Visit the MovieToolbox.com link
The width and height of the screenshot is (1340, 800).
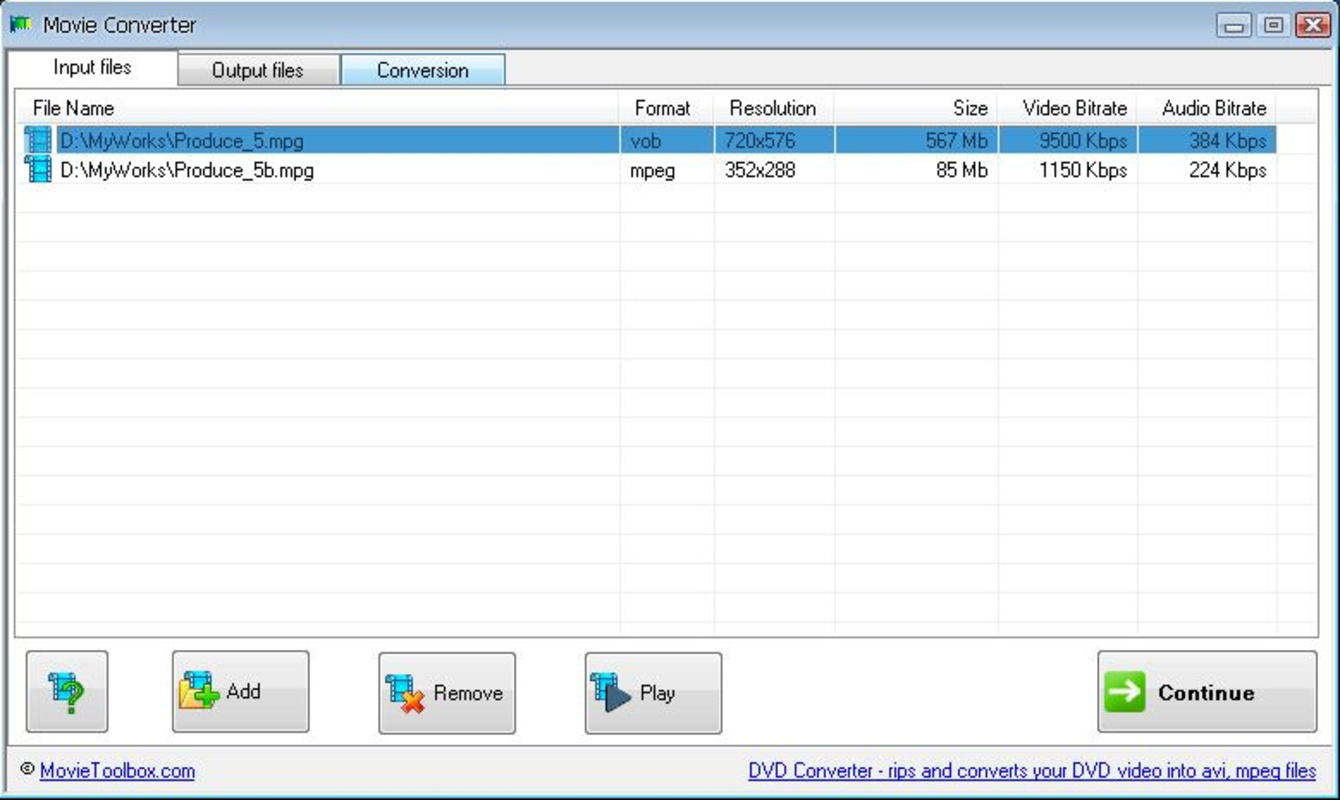click(117, 771)
